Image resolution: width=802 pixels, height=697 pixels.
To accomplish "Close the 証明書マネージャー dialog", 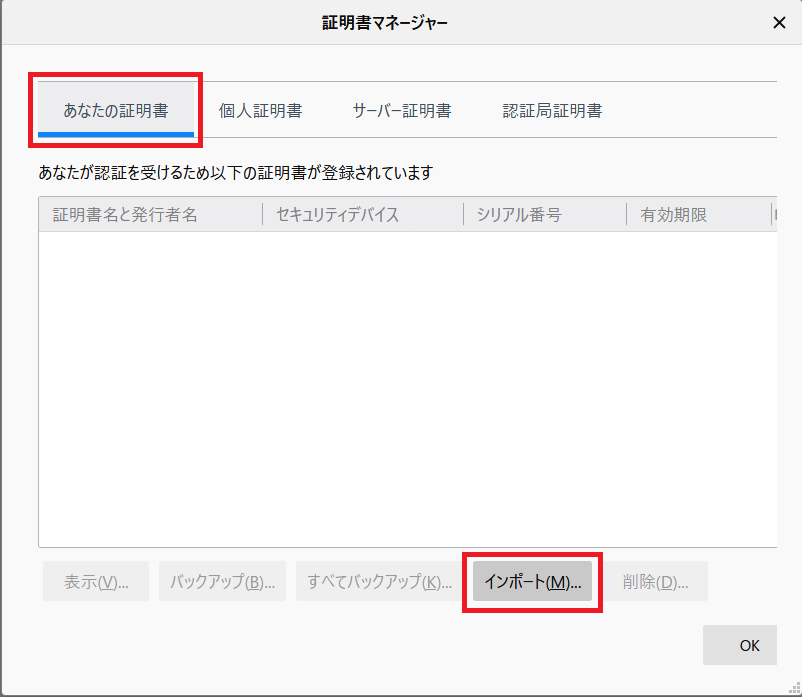I will [x=779, y=22].
